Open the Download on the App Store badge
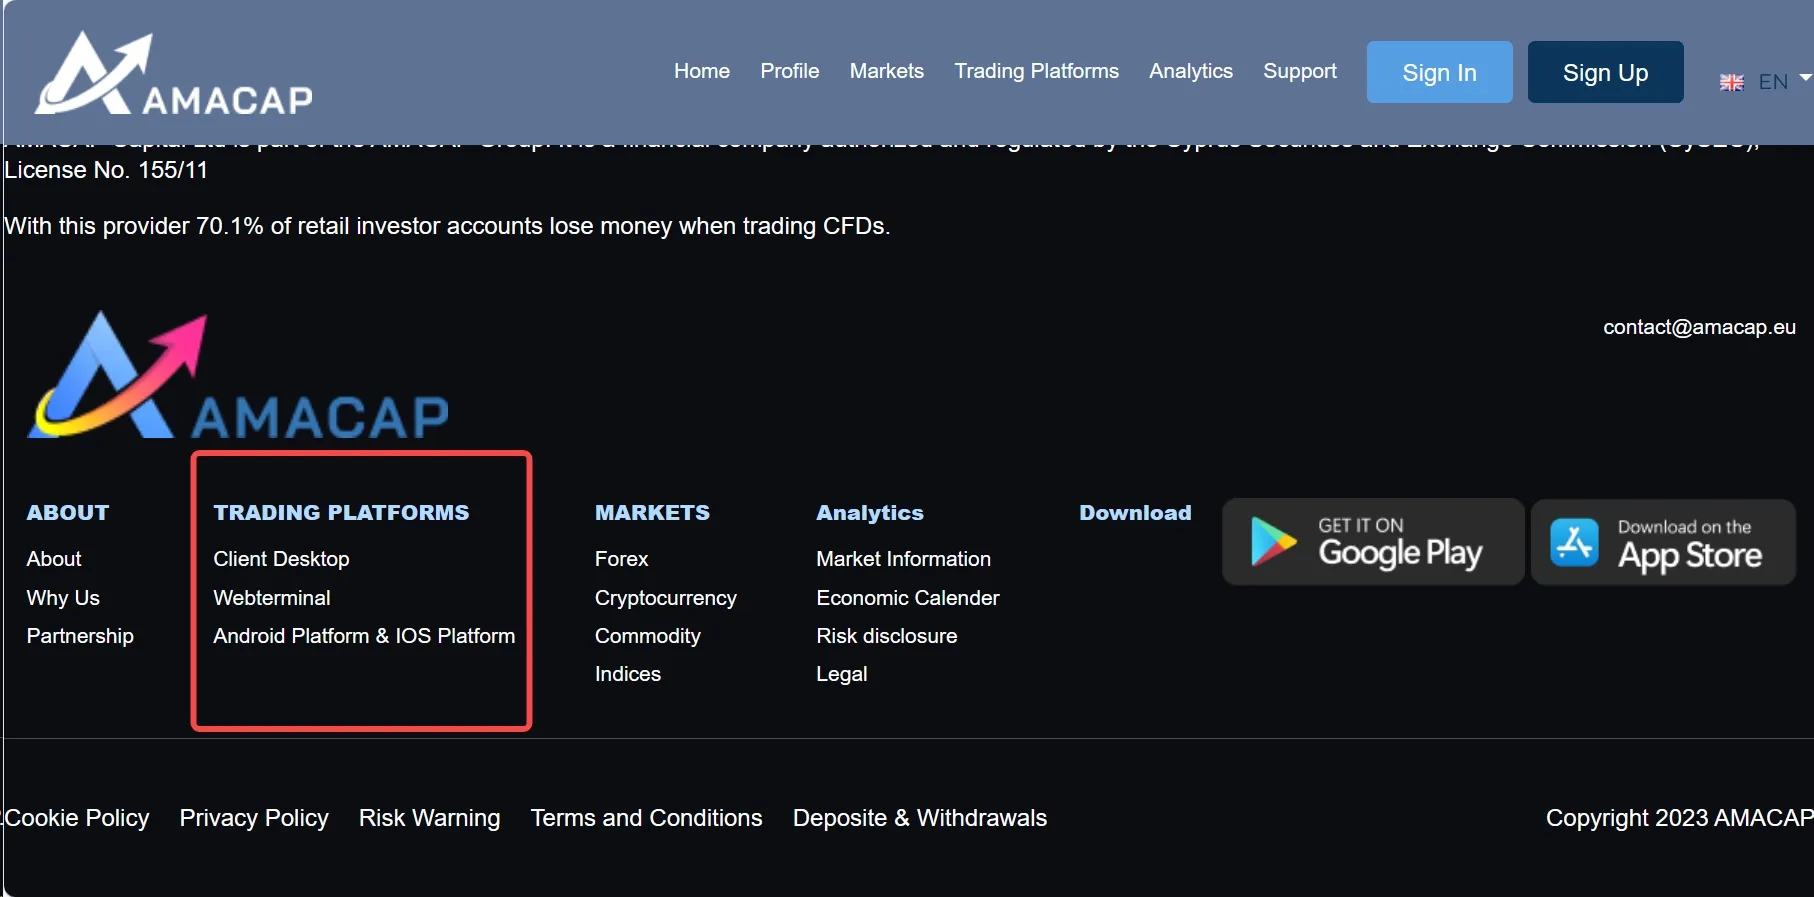Screen dimensions: 1814x897 point(1663,542)
